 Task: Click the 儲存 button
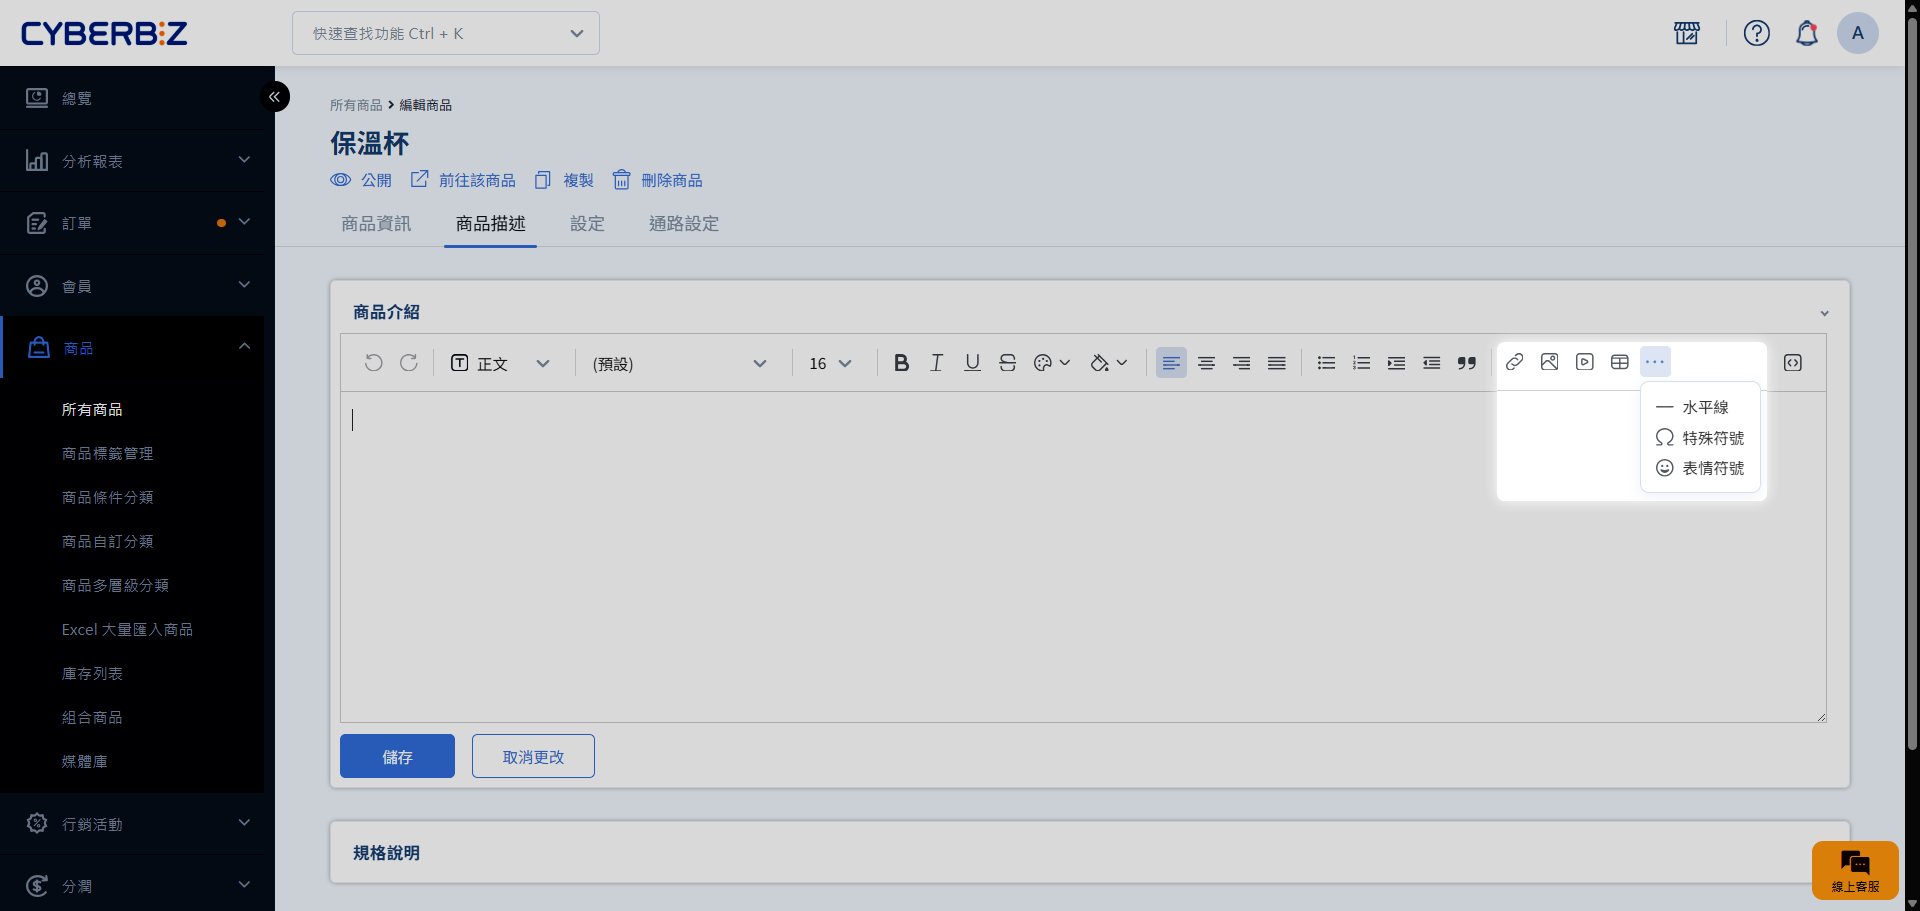point(397,756)
